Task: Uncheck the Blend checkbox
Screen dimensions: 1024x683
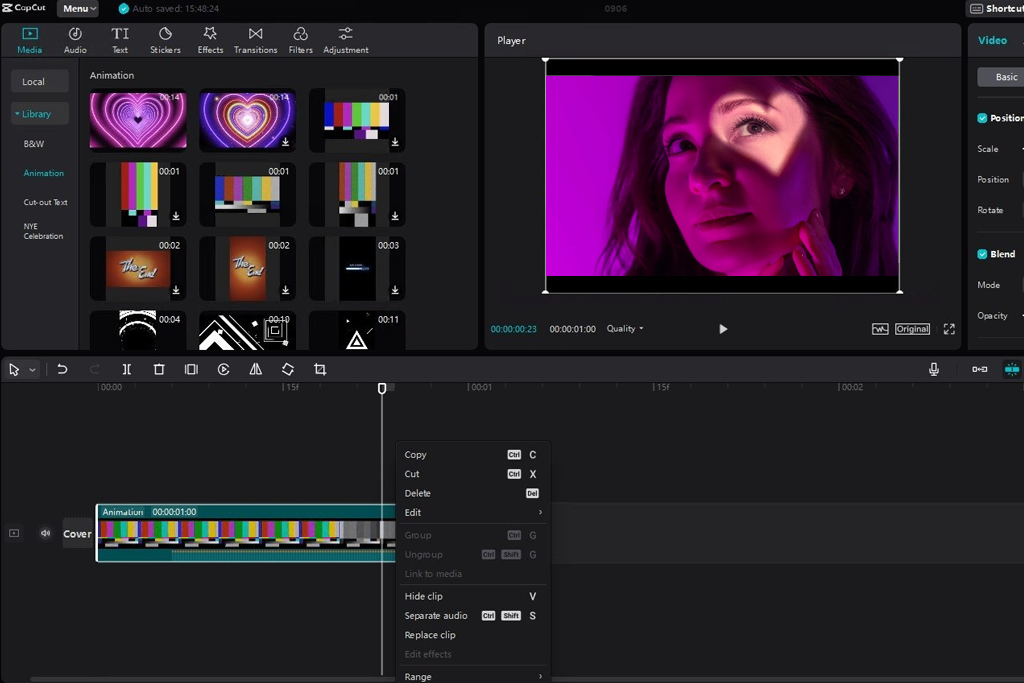Action: coord(982,254)
